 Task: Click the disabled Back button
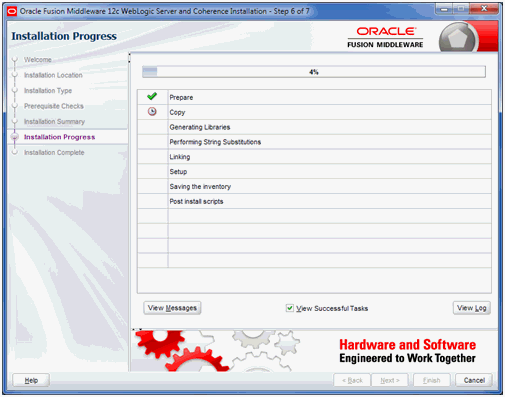tap(352, 380)
